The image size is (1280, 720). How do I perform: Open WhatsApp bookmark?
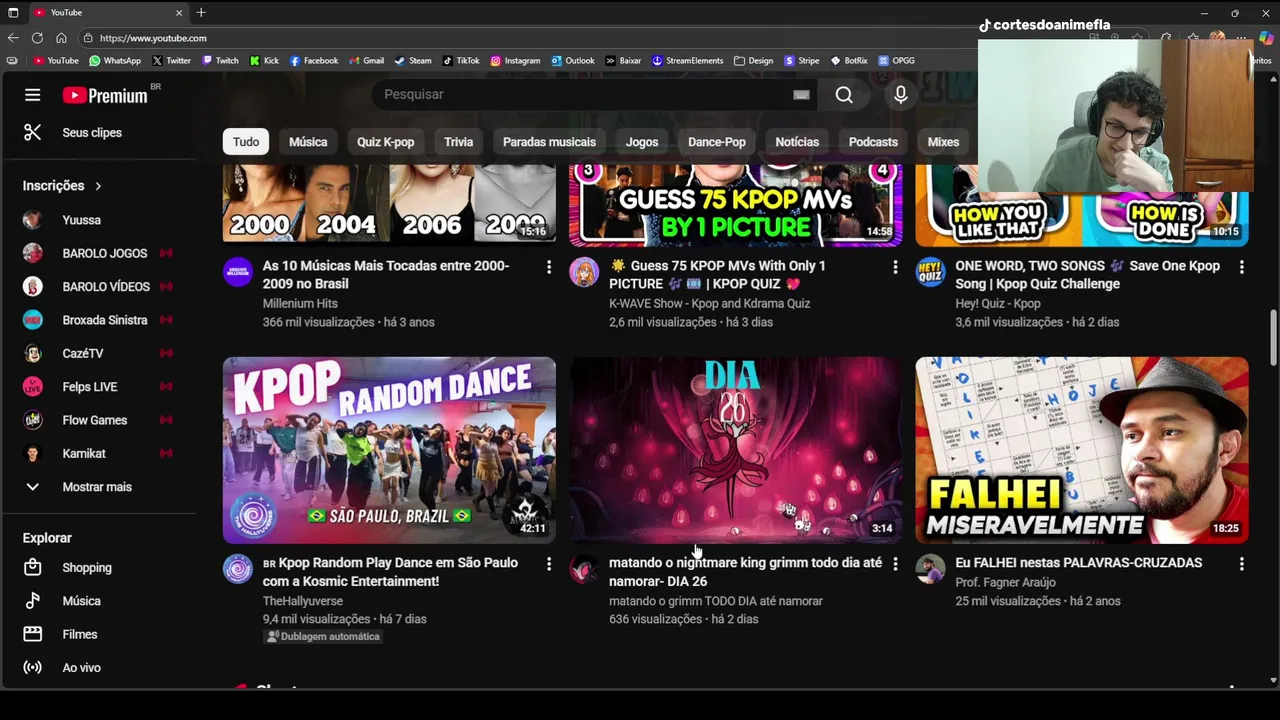coord(115,61)
